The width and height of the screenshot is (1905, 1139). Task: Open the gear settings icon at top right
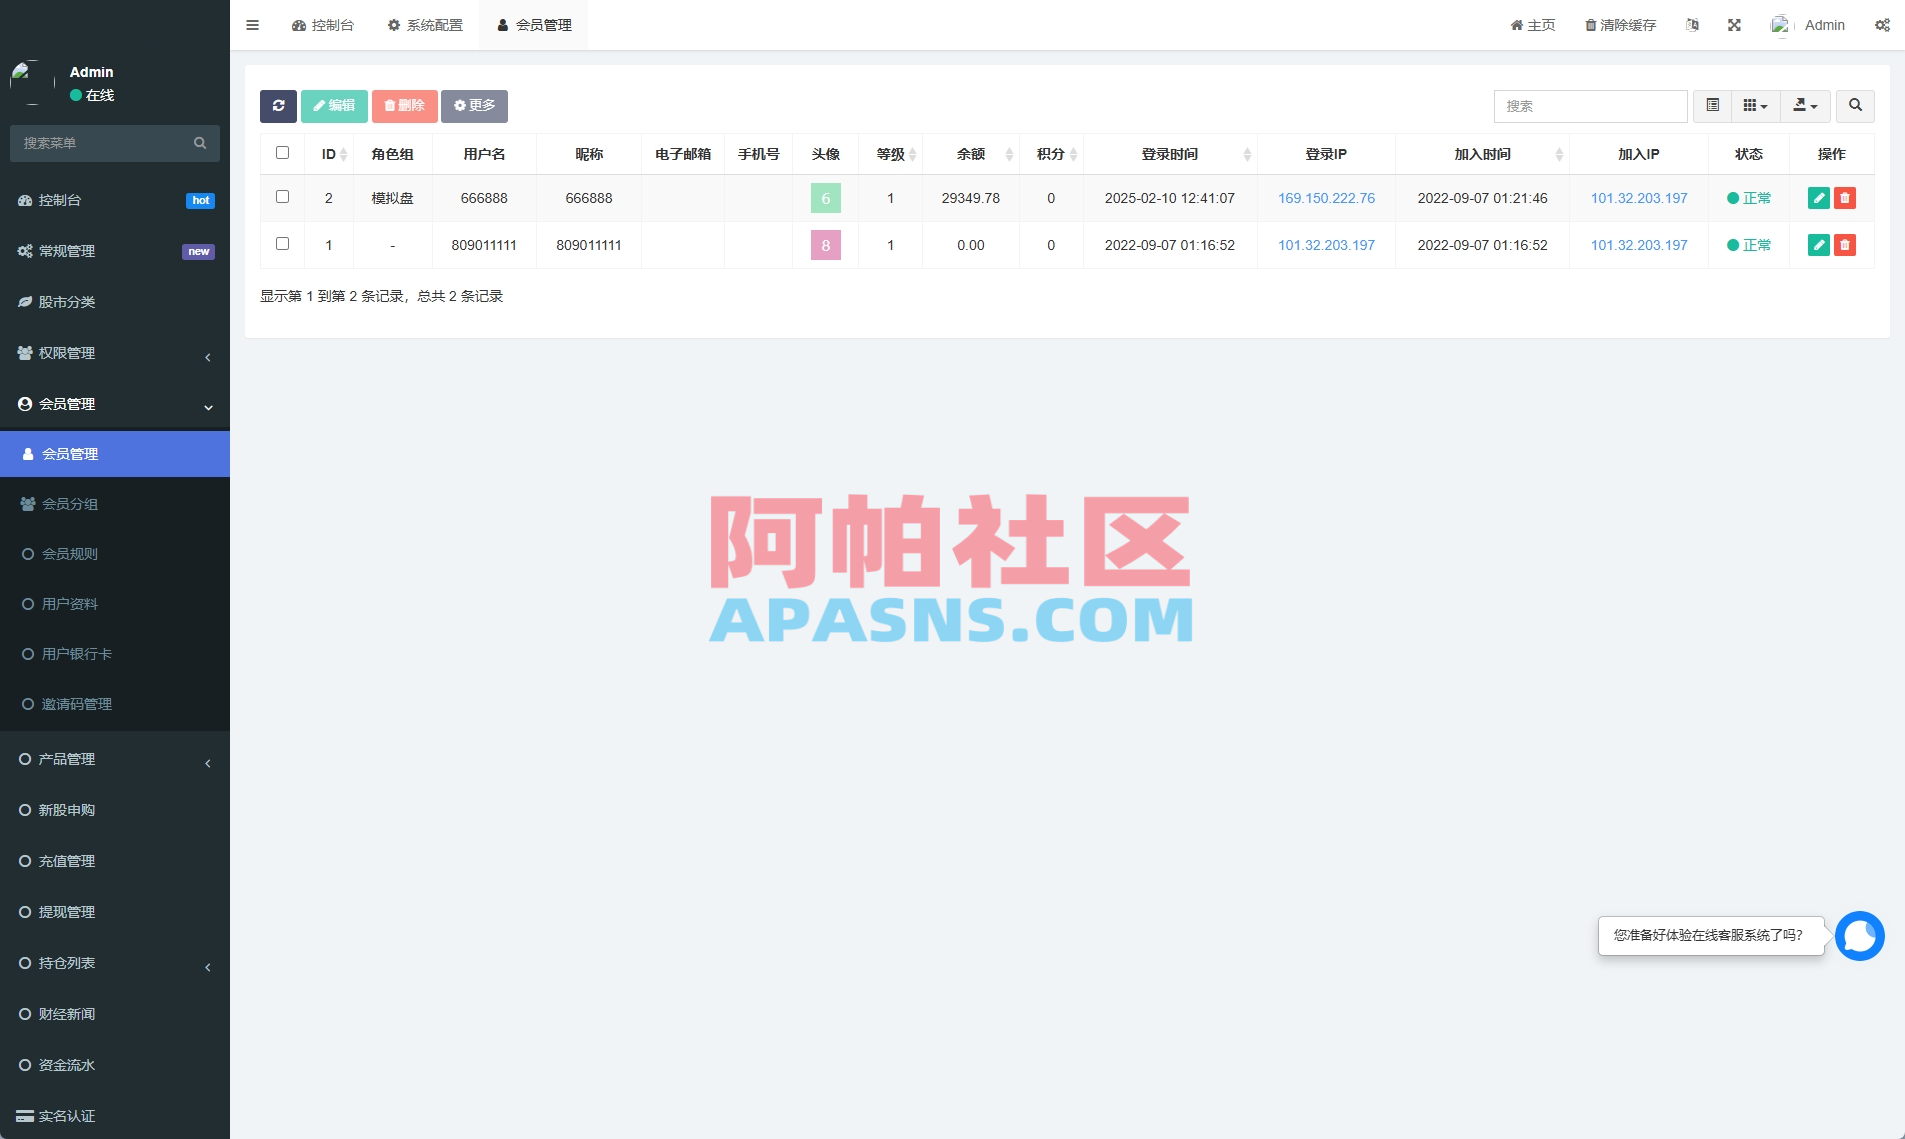pos(1884,25)
